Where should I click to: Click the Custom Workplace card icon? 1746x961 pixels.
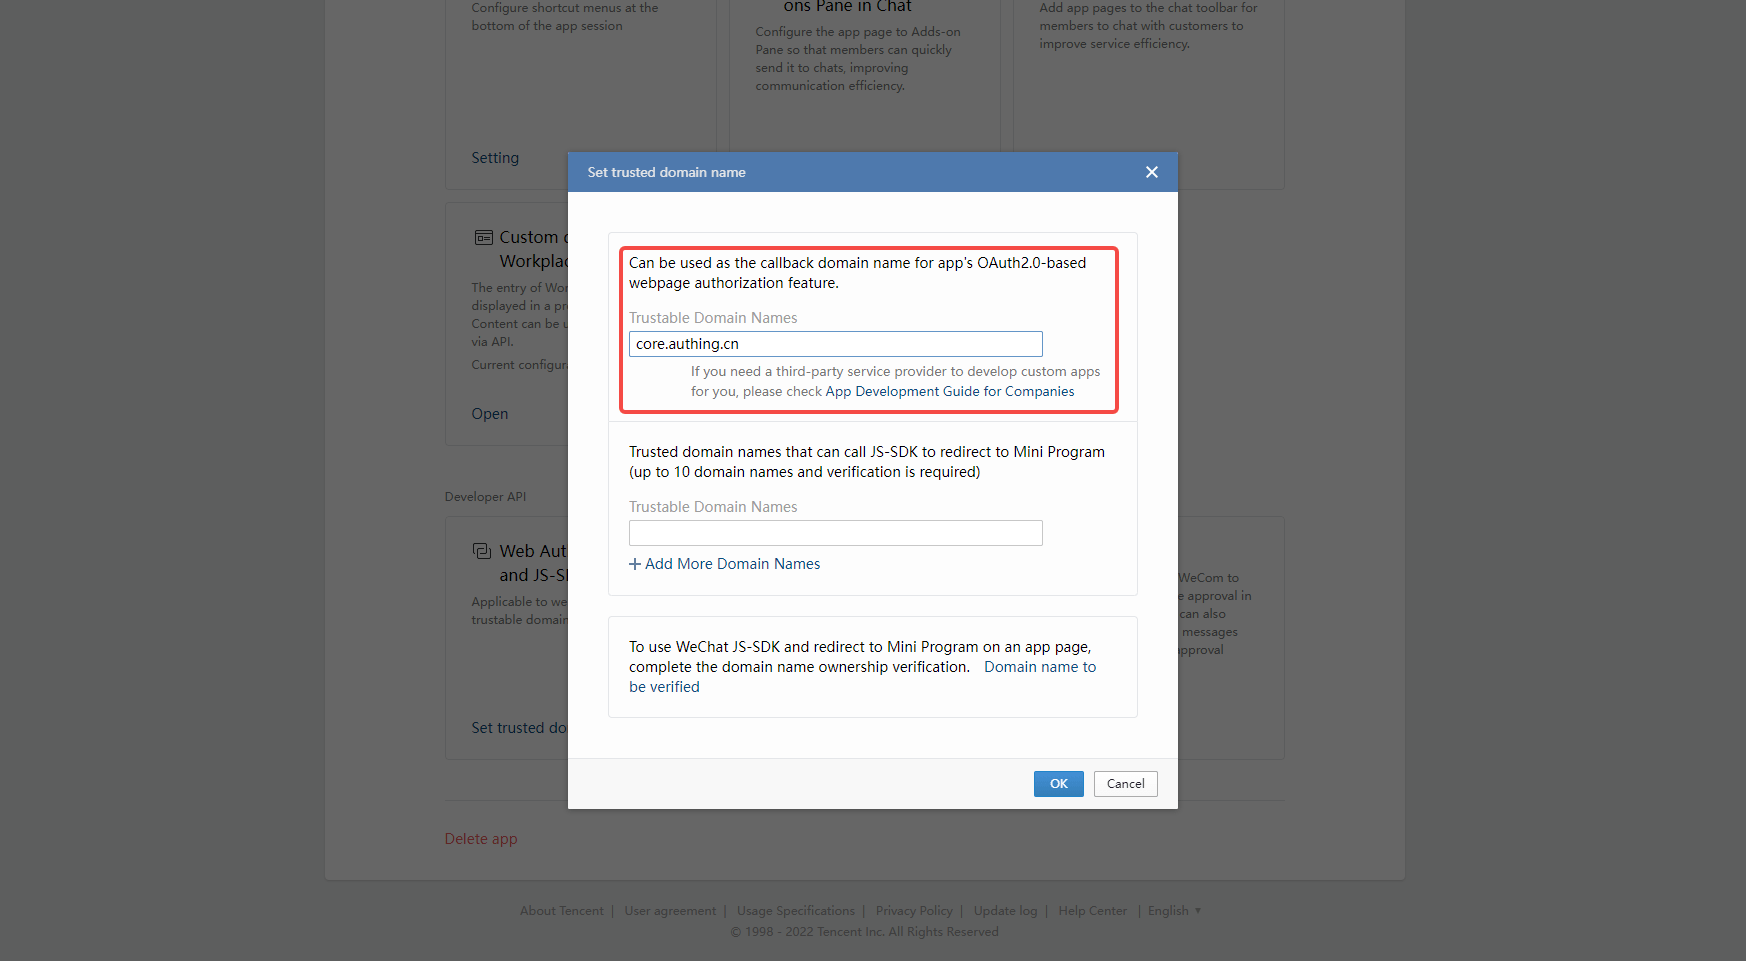pyautogui.click(x=483, y=238)
